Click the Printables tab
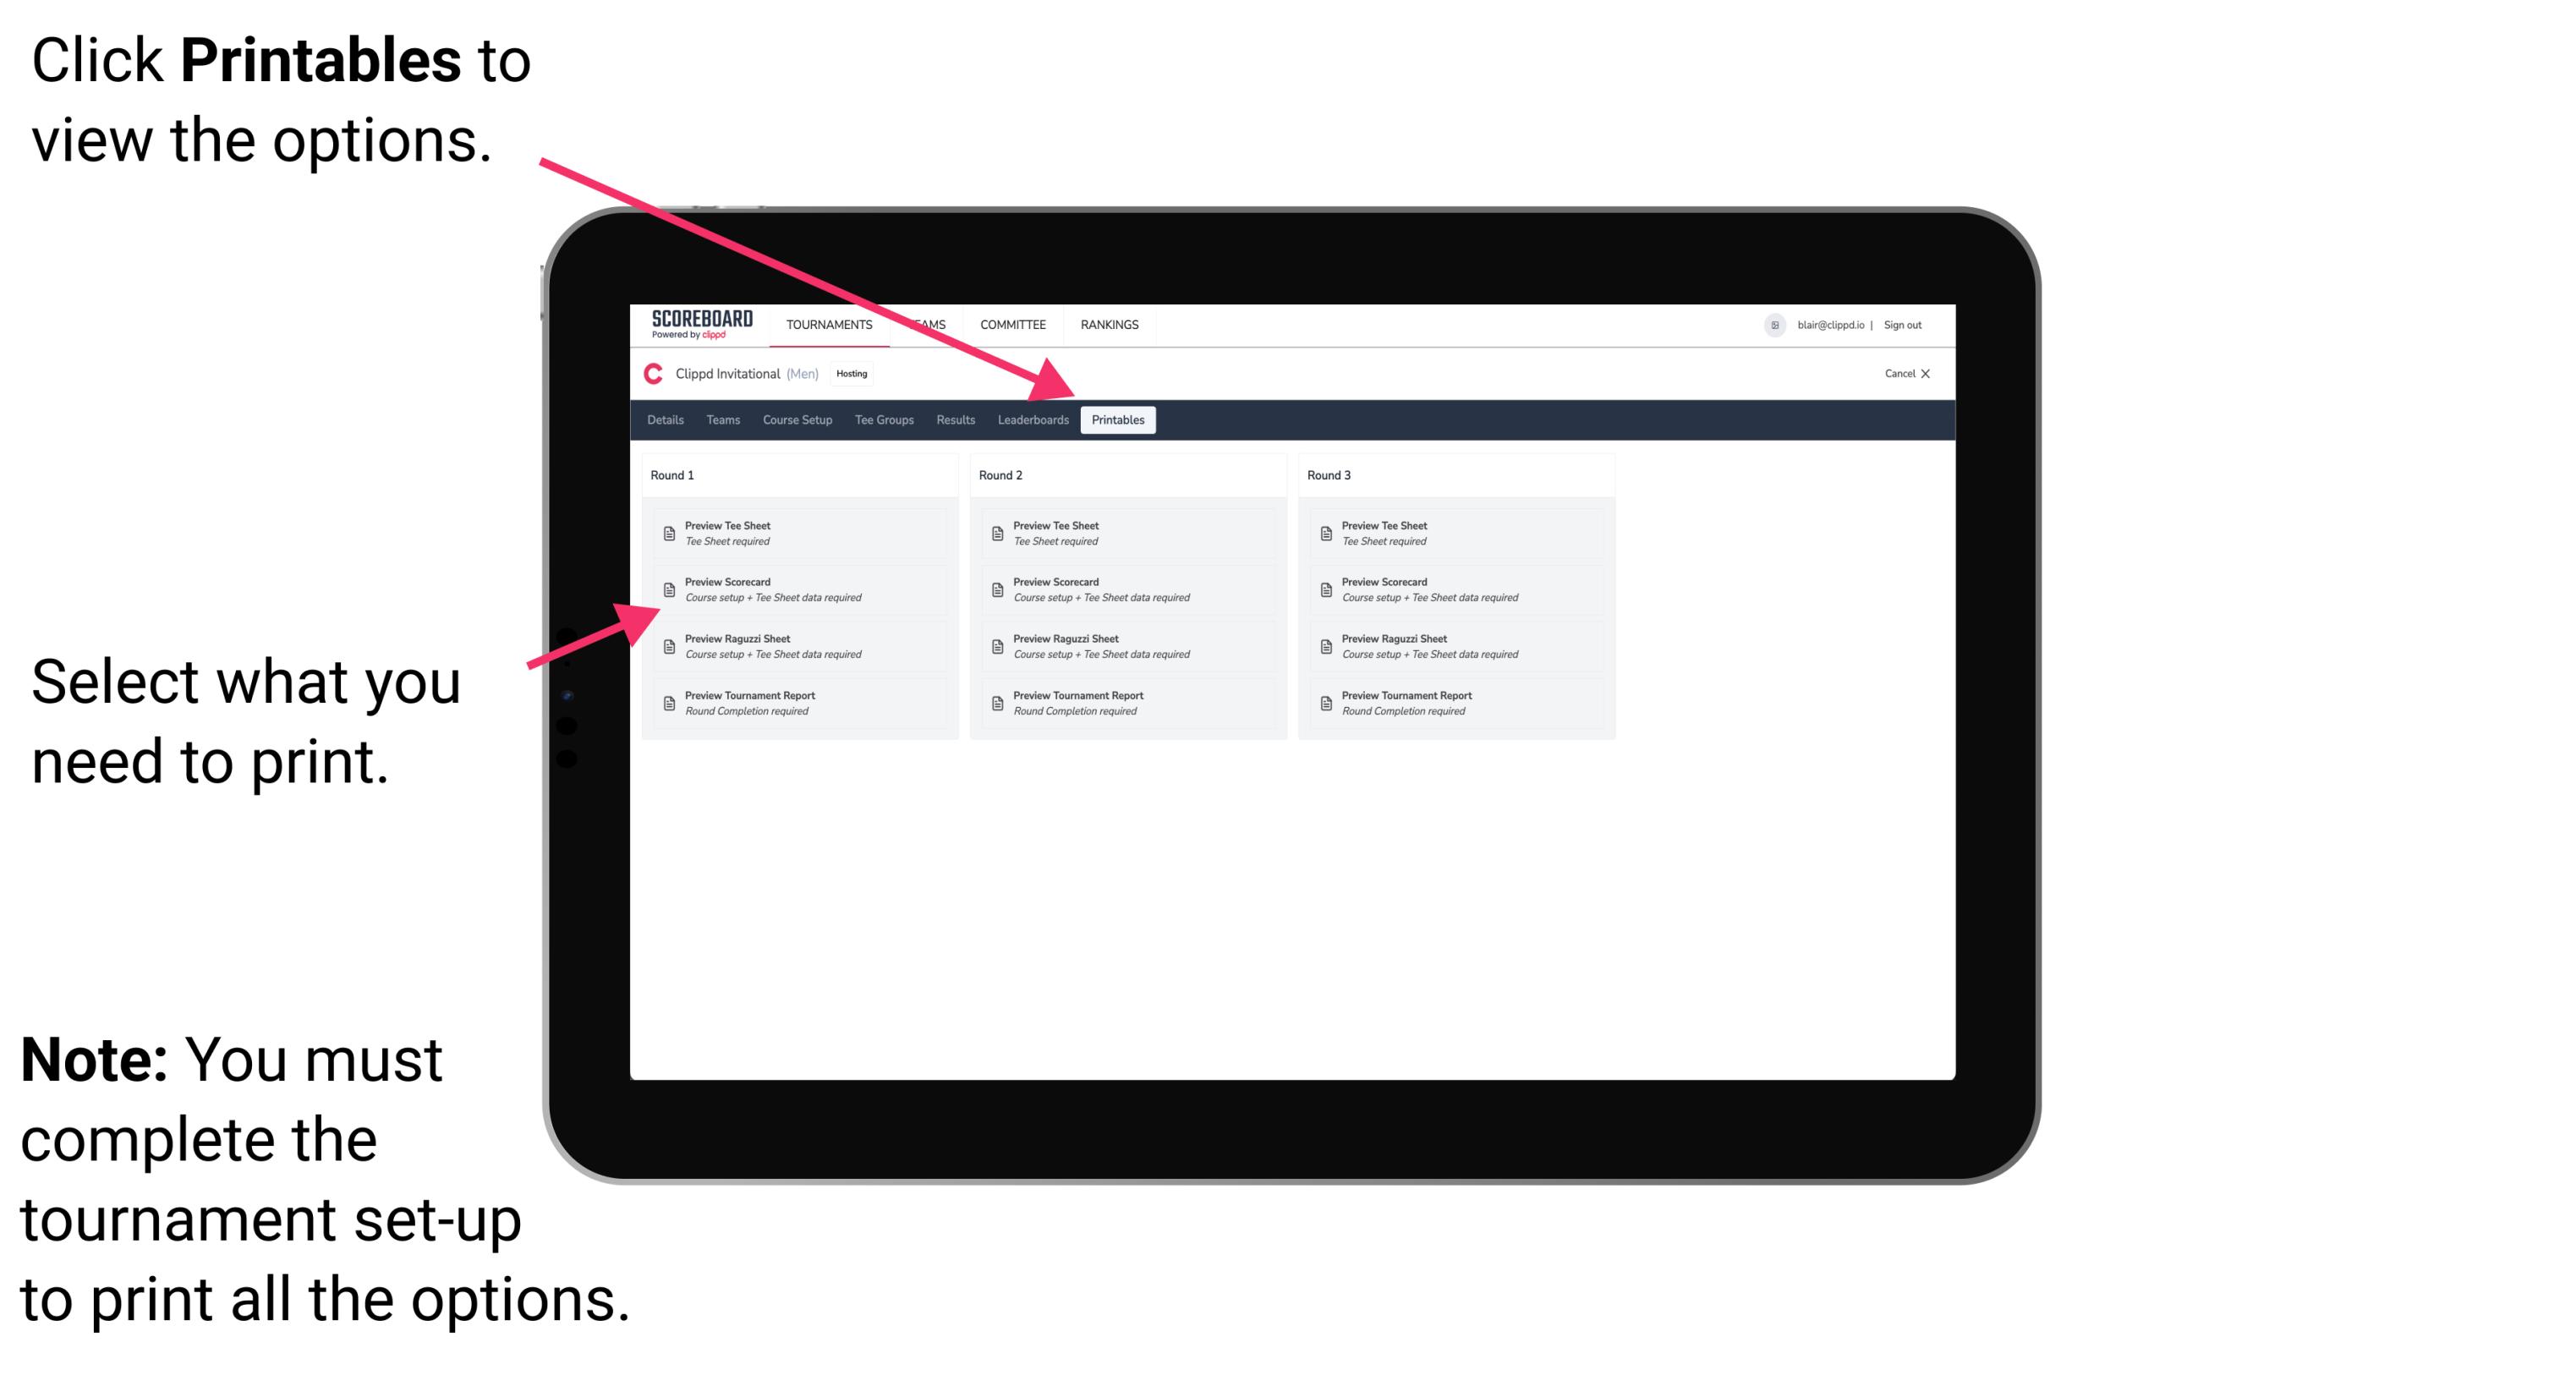 coord(1118,420)
